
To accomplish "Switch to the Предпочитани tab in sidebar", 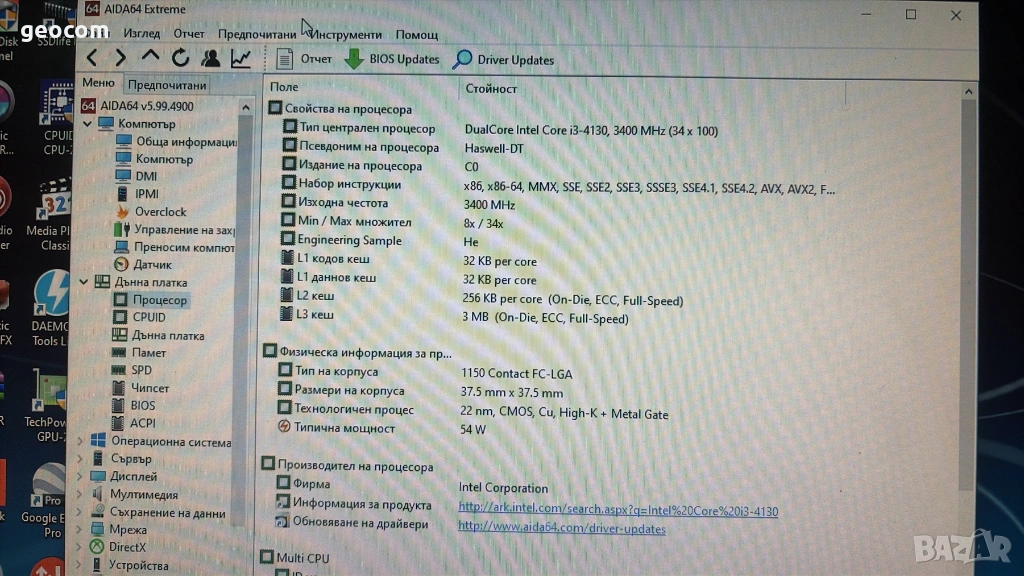I will point(167,85).
